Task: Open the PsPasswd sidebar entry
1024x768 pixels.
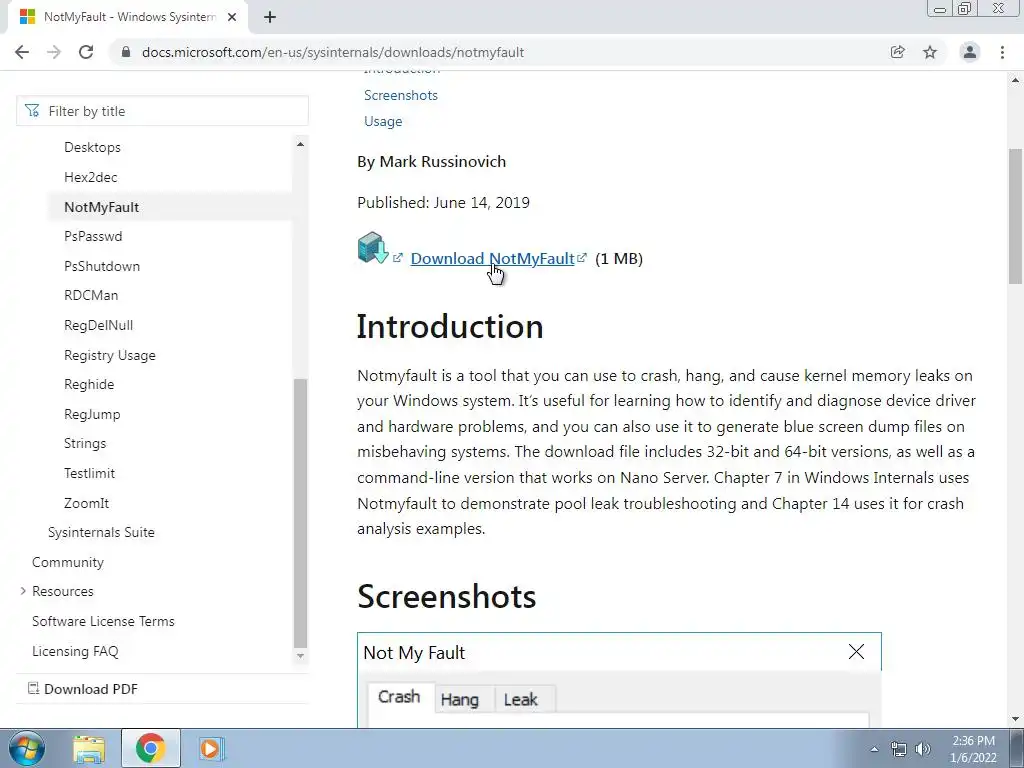Action: coord(93,236)
